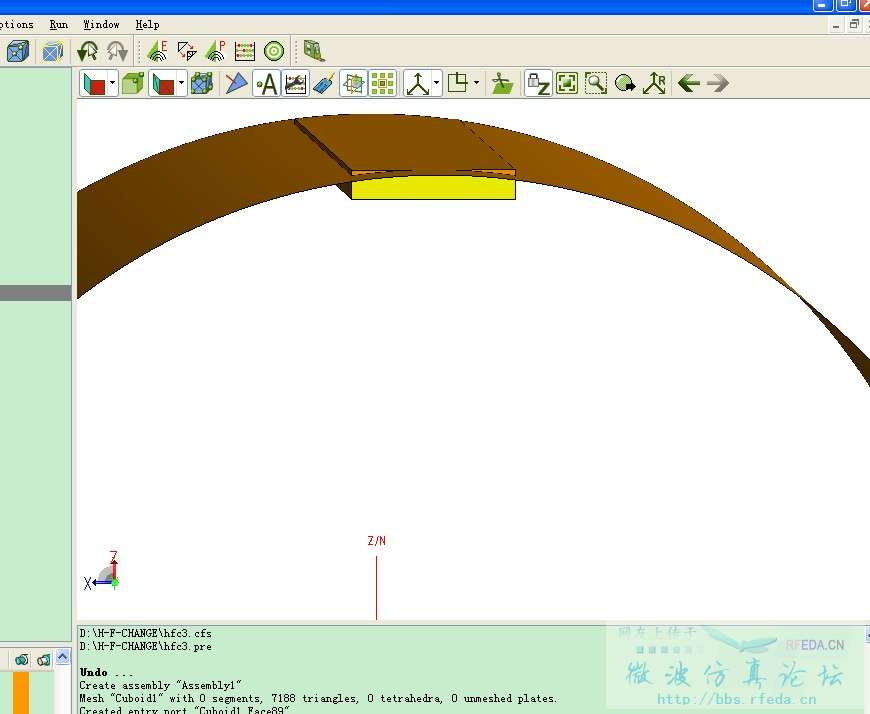
Task: Toggle the intersecting workplanes display icon
Action: pos(353,84)
